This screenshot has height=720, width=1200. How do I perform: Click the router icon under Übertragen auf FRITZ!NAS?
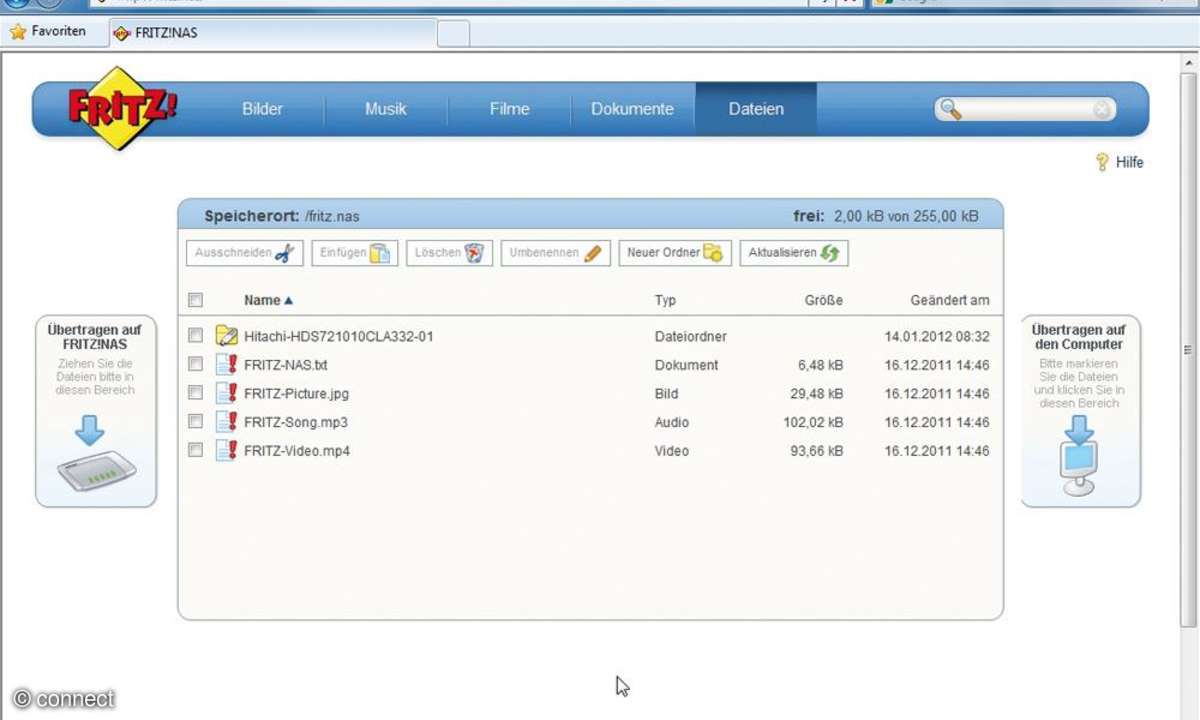(96, 471)
